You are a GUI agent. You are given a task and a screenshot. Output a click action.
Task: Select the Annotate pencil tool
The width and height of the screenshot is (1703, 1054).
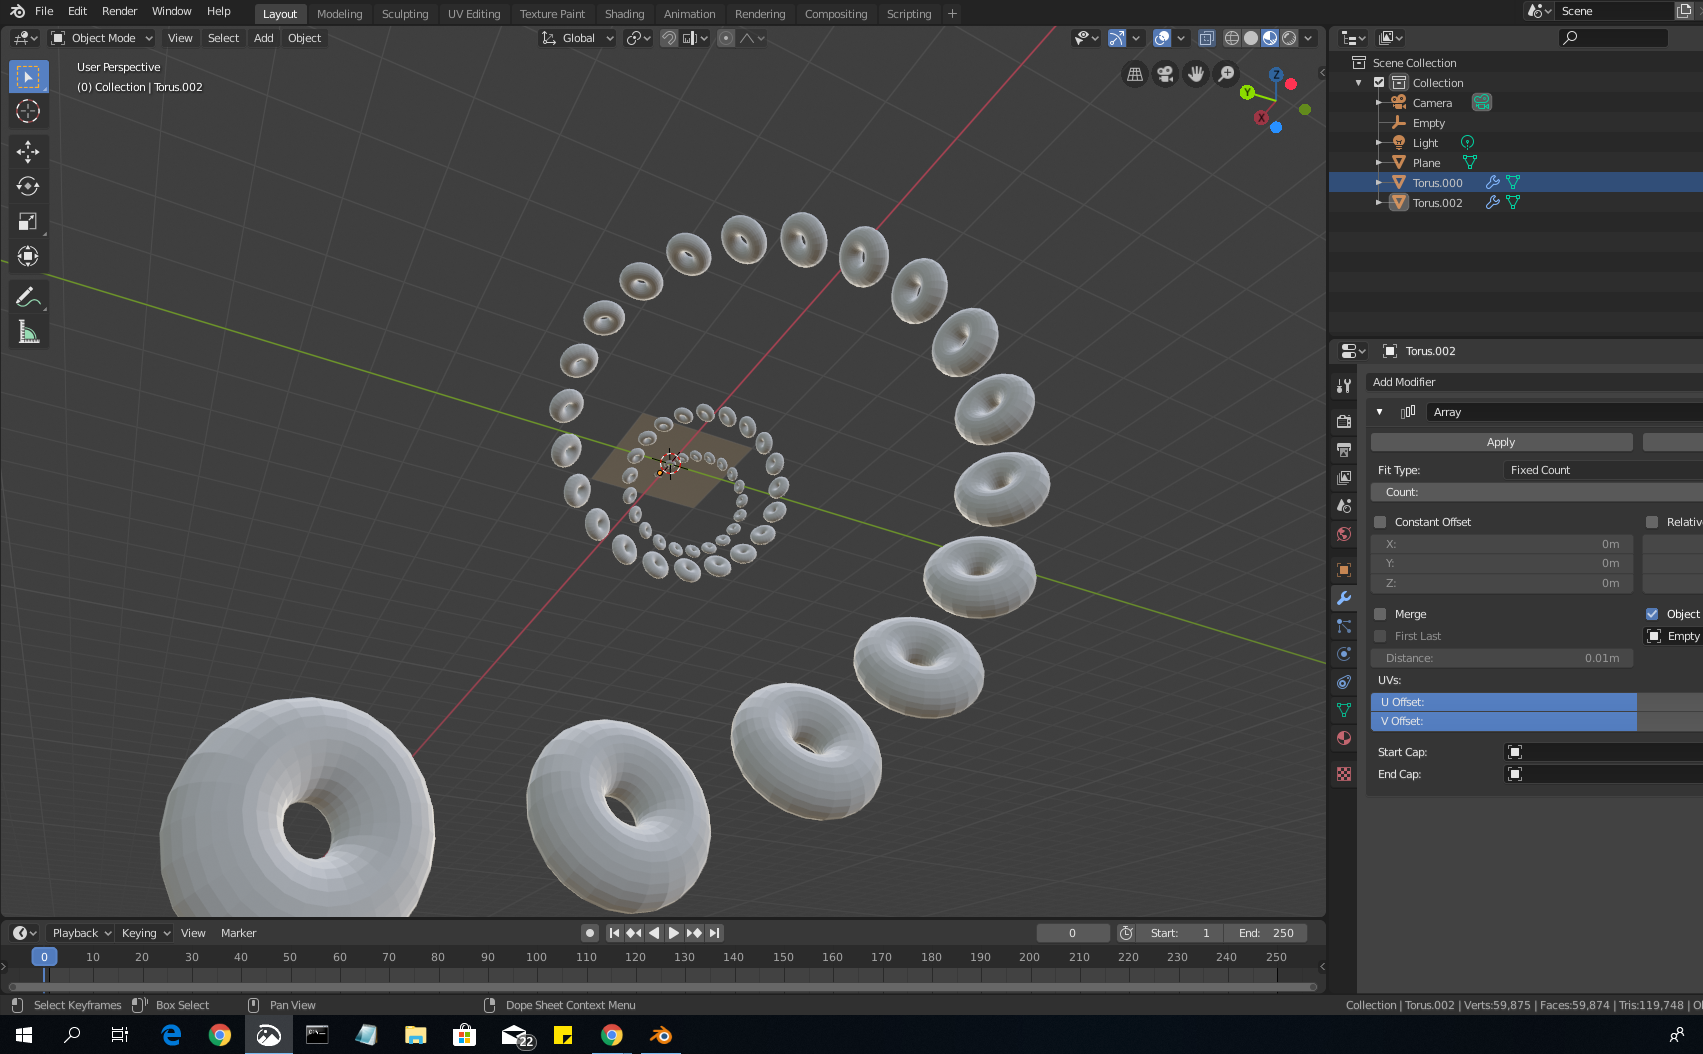point(28,297)
